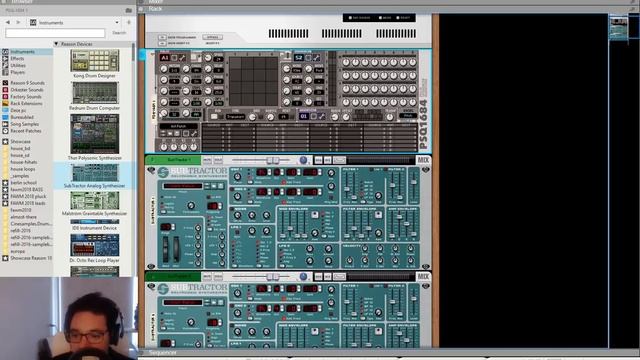Screen dimensions: 640x360
Task: Click wrench icon below Init Patch display
Action: coord(194,133)
